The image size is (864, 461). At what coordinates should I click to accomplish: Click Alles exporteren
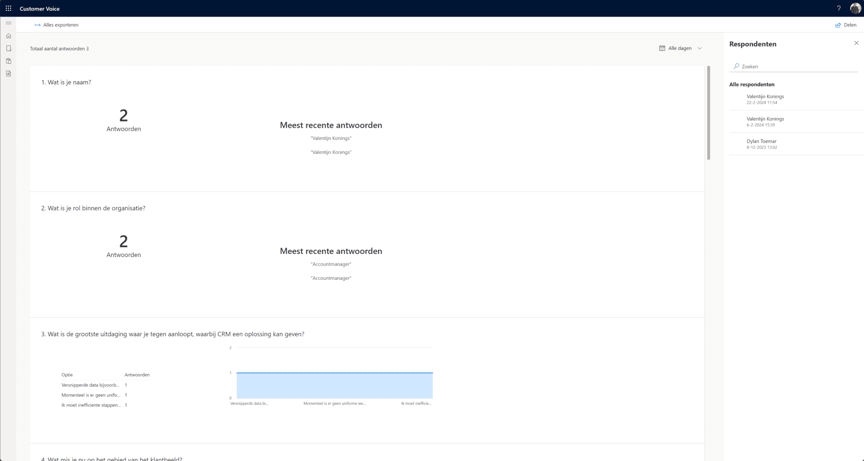(61, 25)
